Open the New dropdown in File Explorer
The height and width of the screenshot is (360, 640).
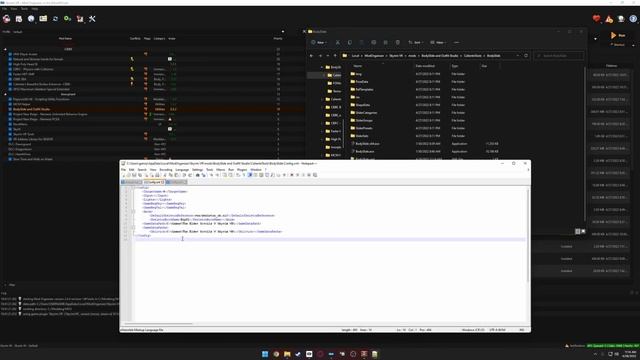pyautogui.click(x=319, y=42)
